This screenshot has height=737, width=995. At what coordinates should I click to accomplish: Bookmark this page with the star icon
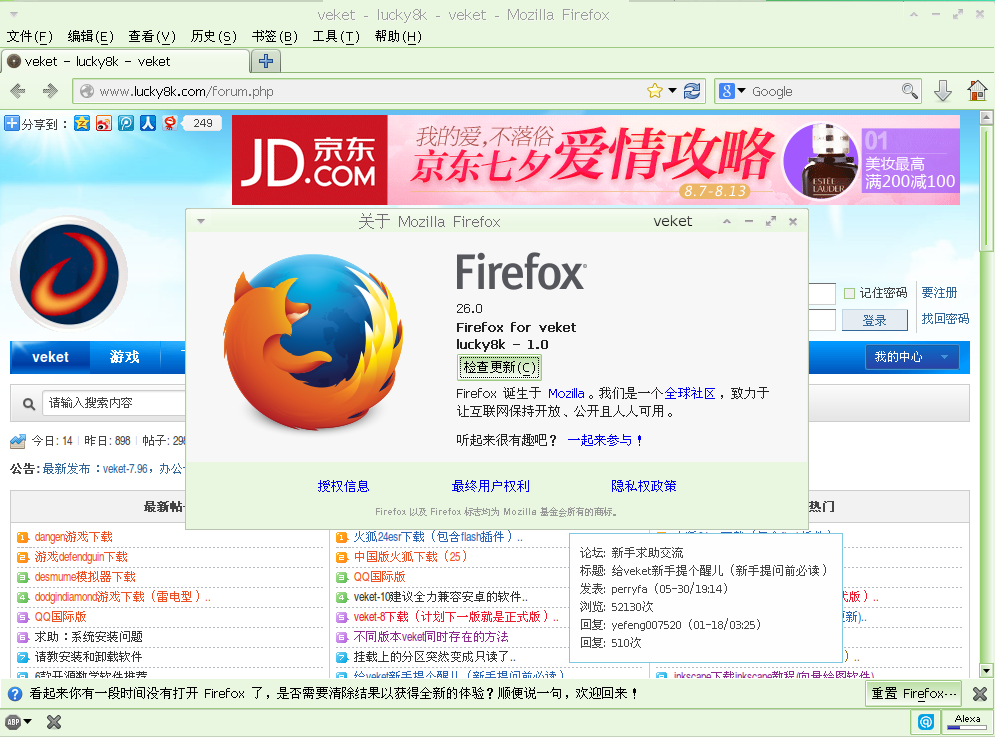(654, 91)
